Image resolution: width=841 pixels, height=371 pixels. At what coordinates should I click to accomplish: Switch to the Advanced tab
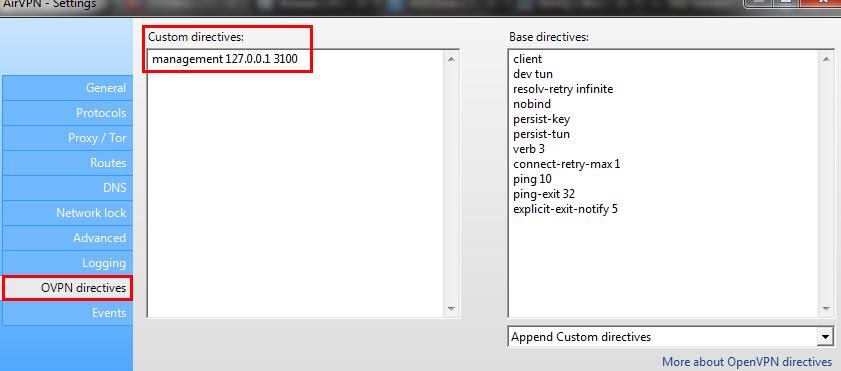(67, 238)
